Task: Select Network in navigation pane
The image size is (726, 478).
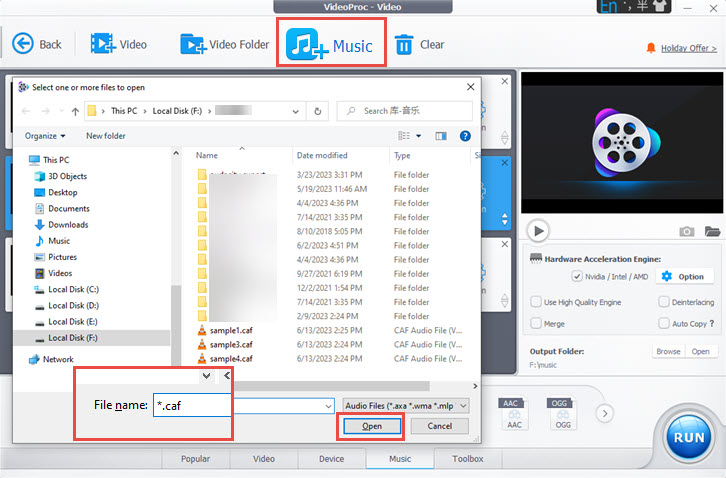Action: pyautogui.click(x=58, y=359)
